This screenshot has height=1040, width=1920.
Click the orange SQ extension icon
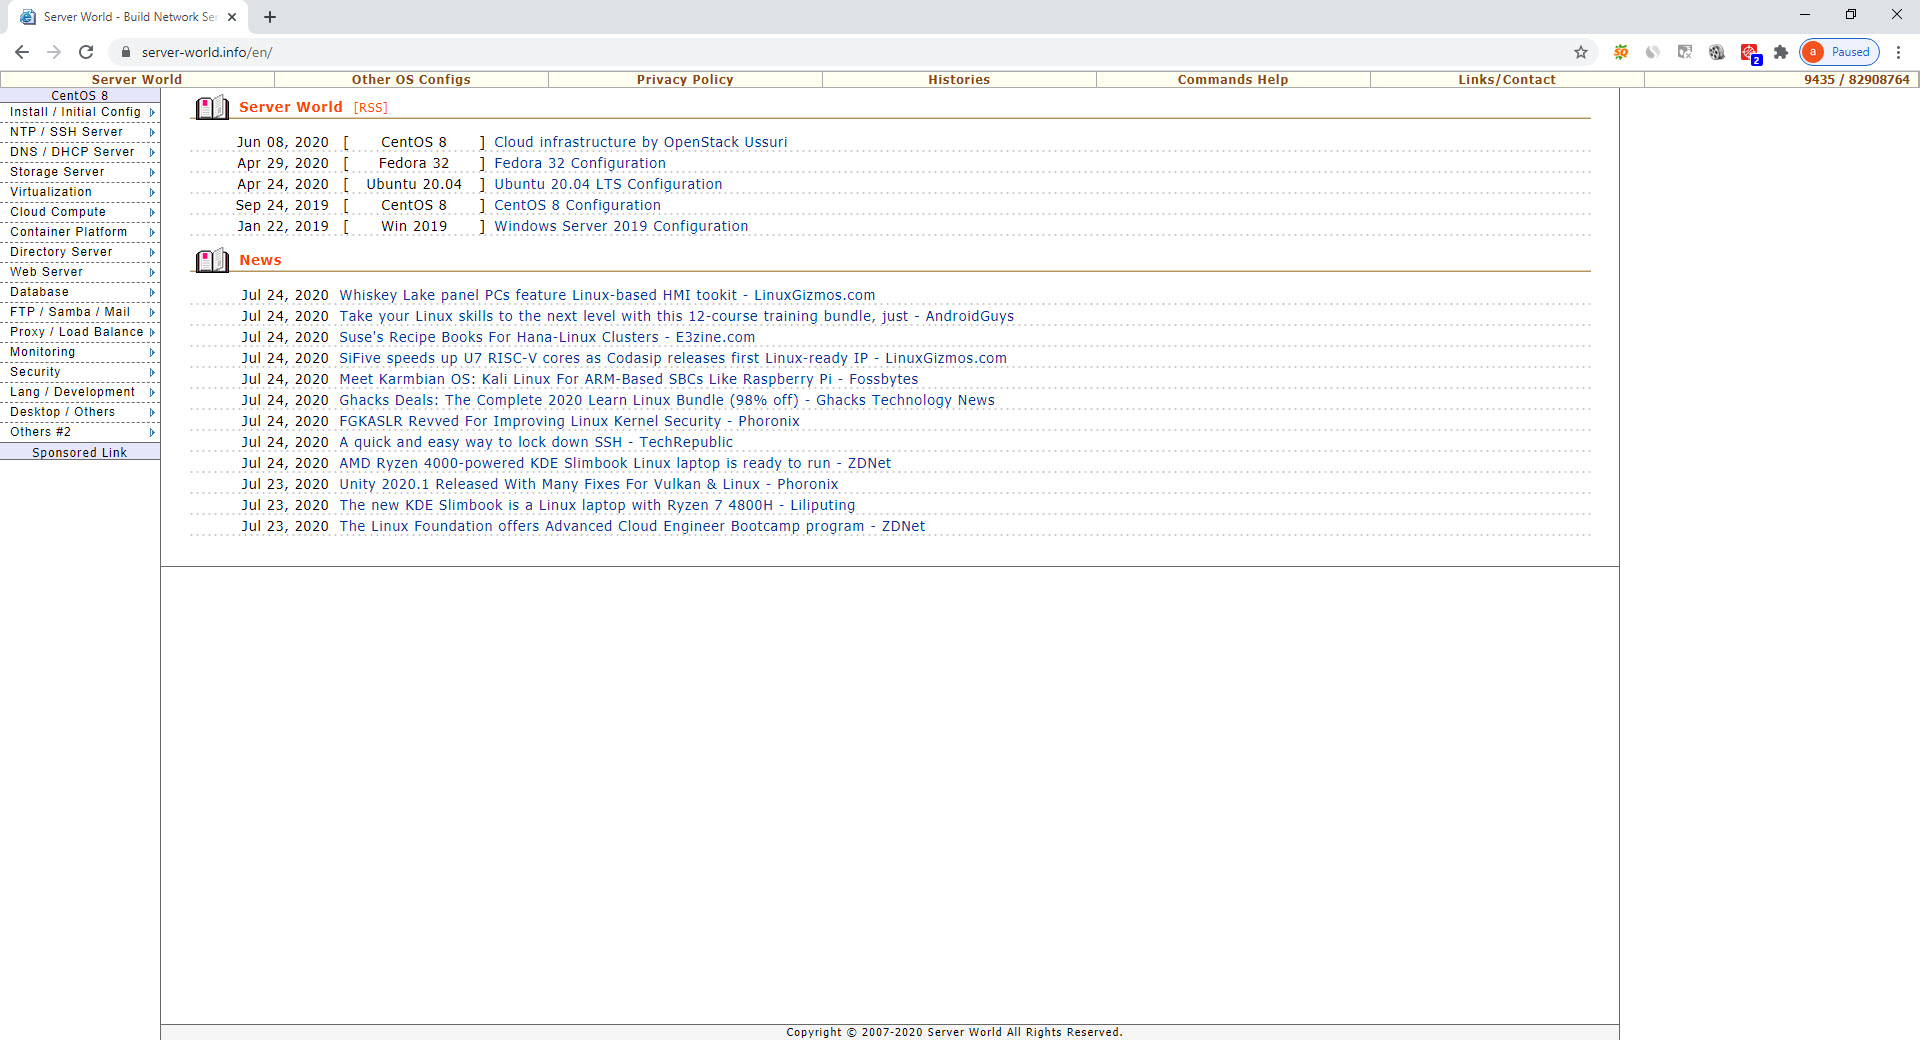point(1621,52)
